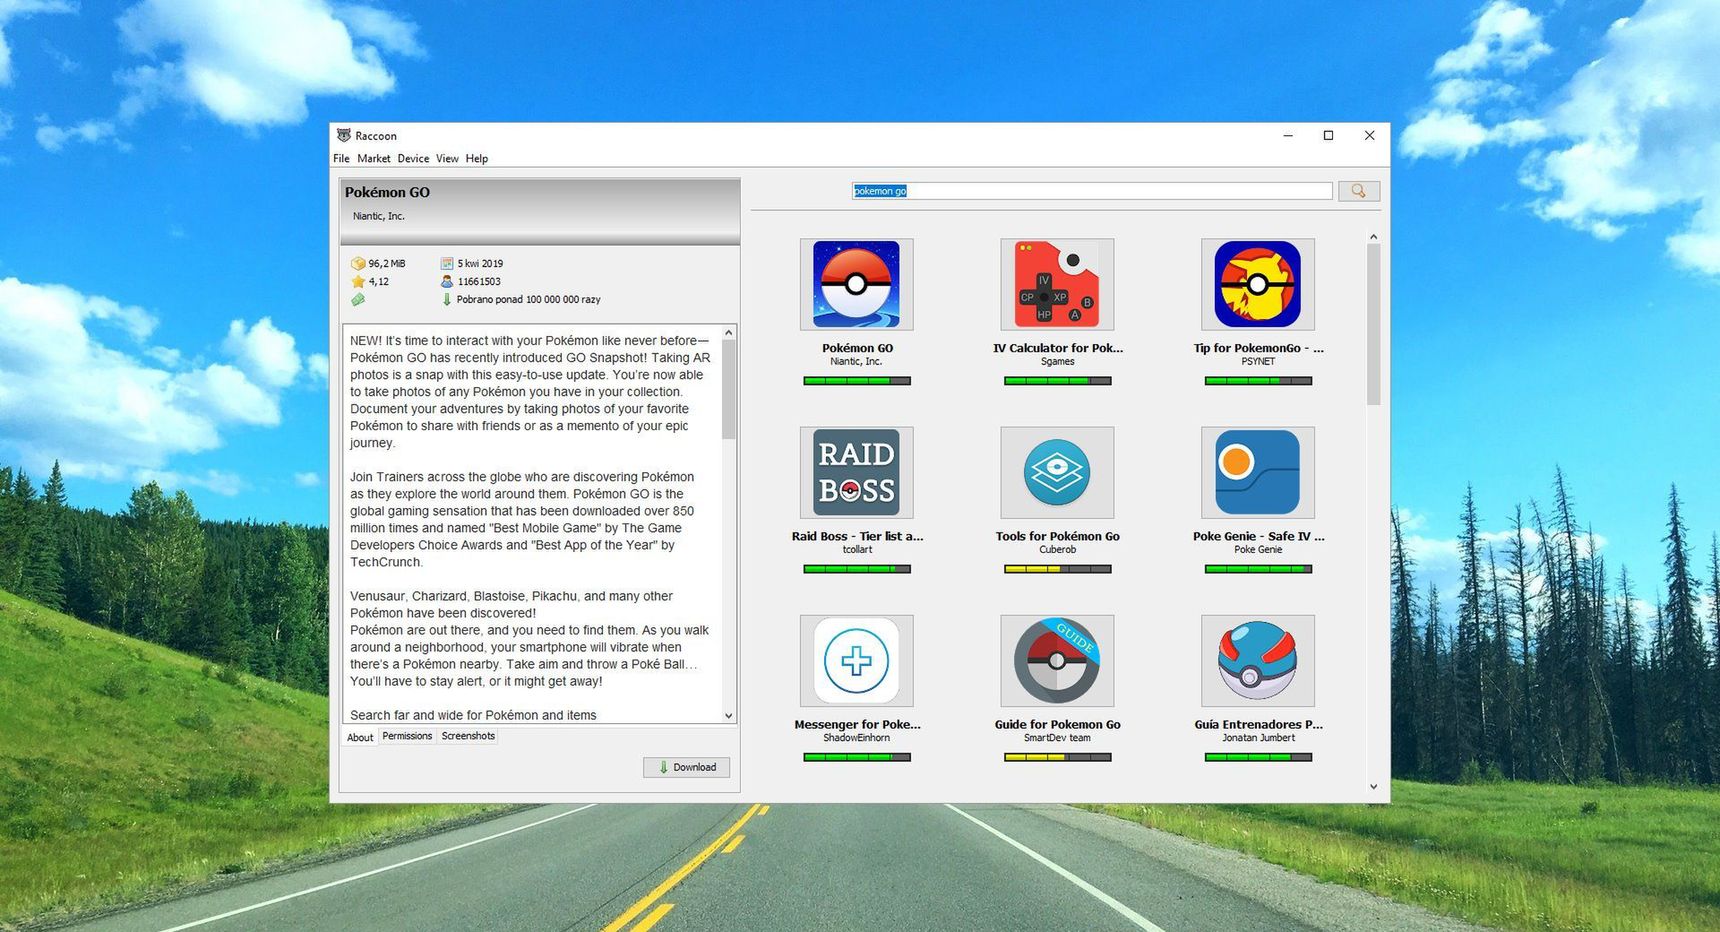
Task: Click the description scrollbar down arrow
Action: point(729,715)
